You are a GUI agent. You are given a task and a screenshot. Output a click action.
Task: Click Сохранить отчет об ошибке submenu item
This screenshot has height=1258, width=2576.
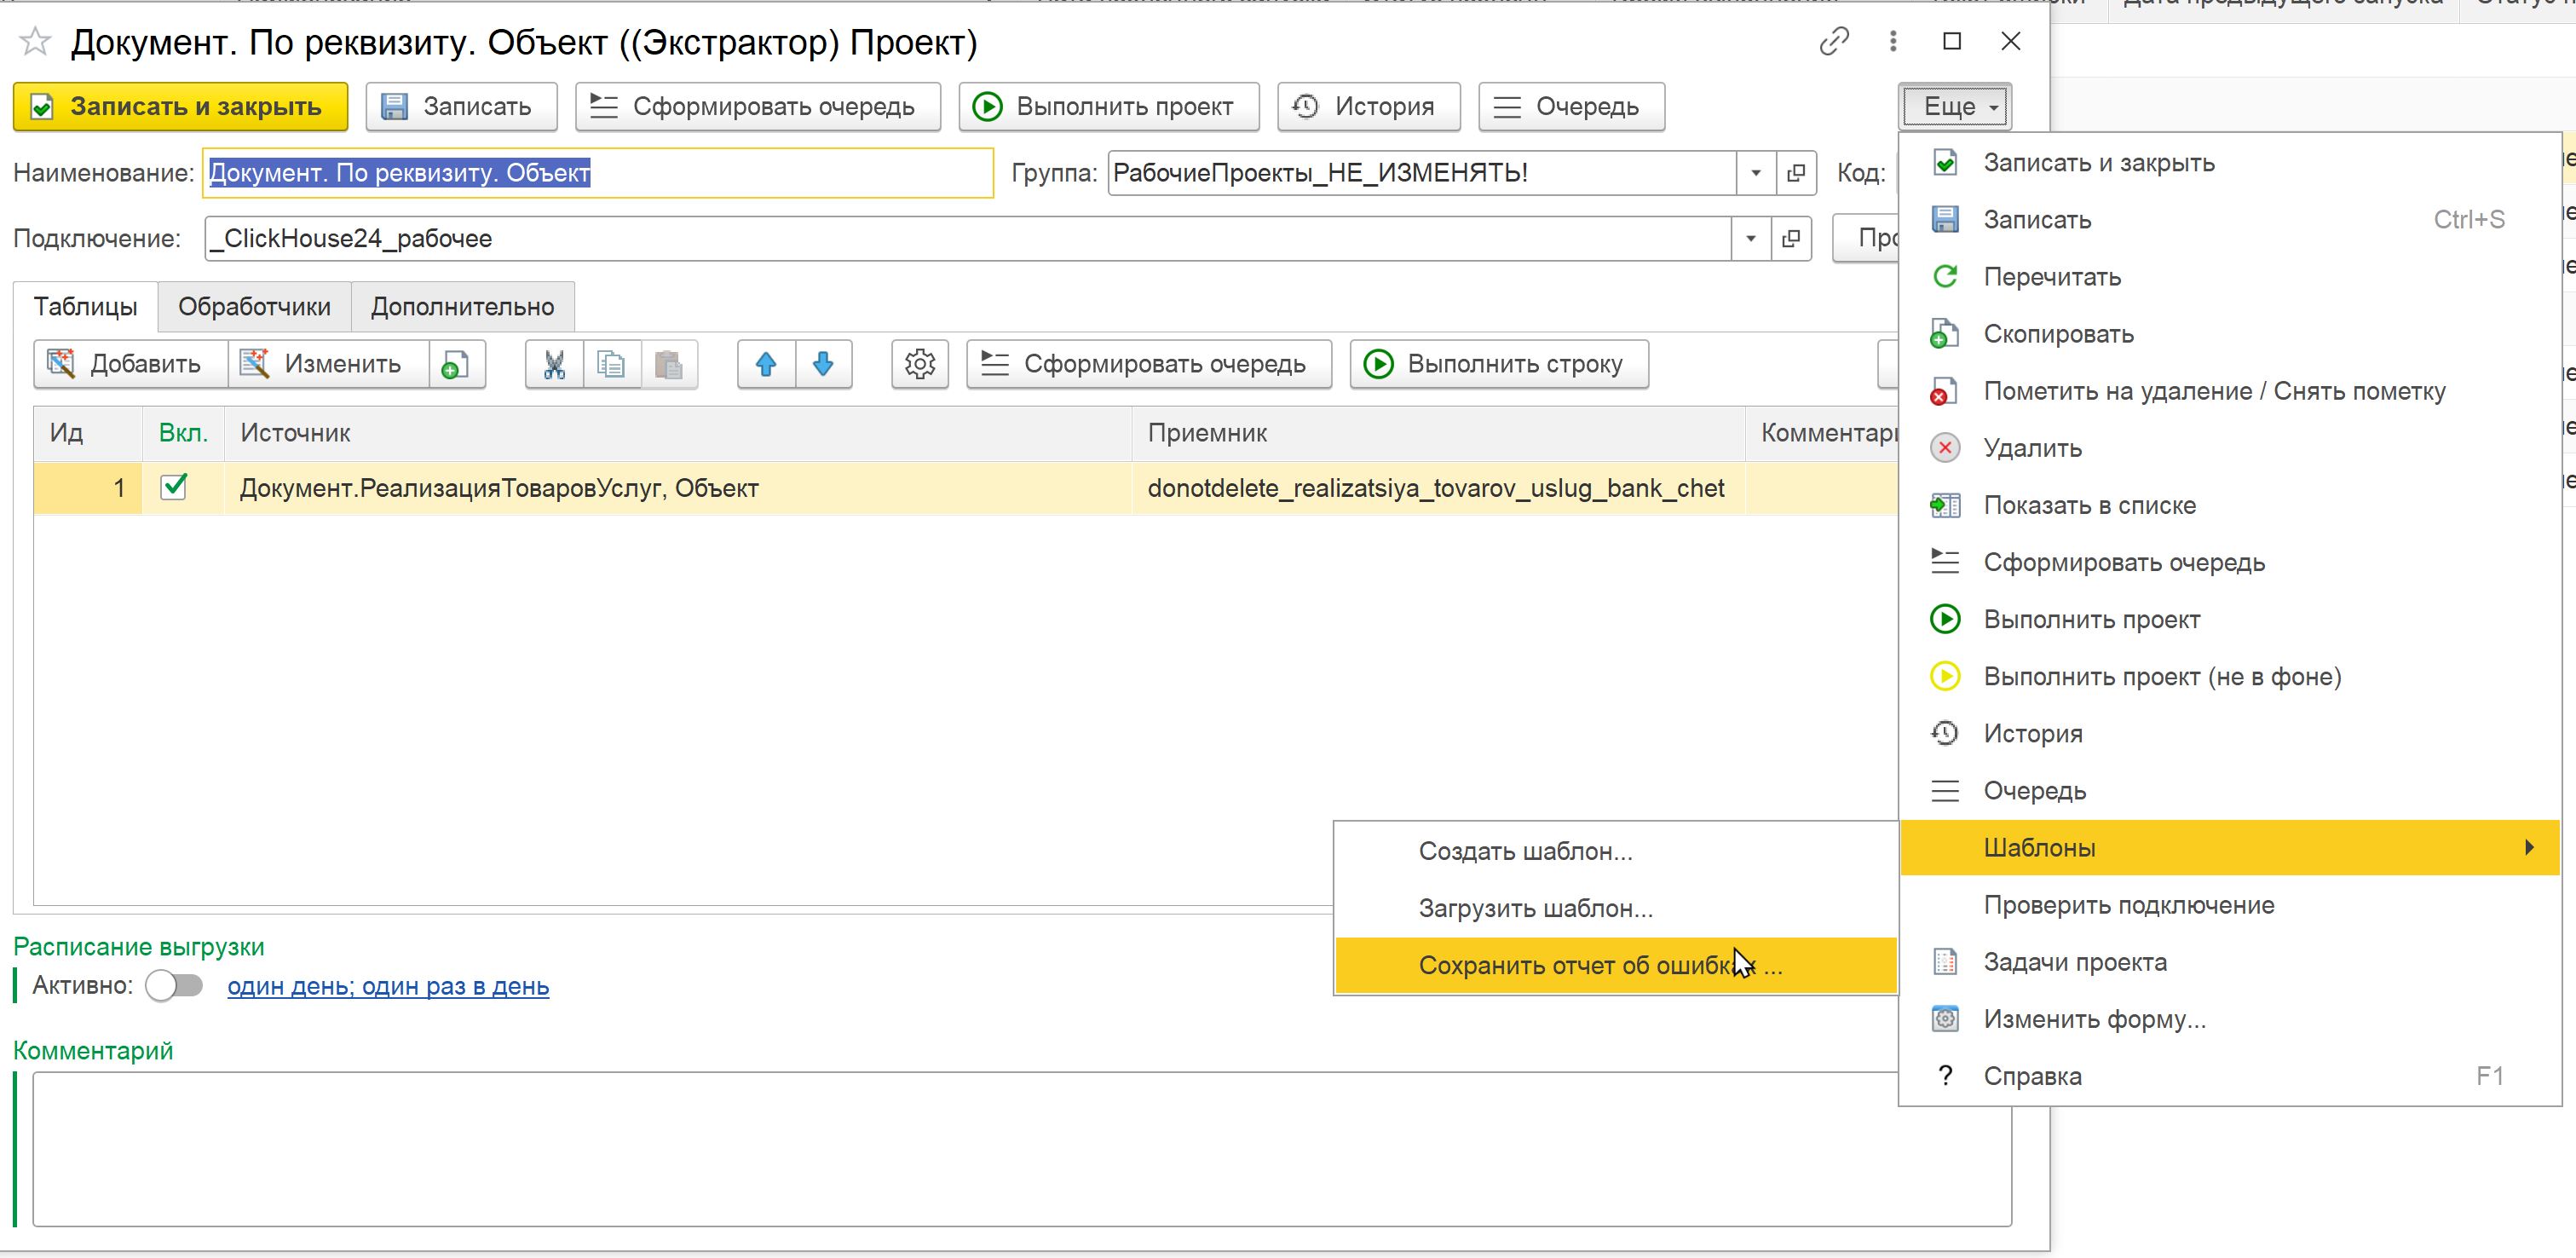(1616, 965)
